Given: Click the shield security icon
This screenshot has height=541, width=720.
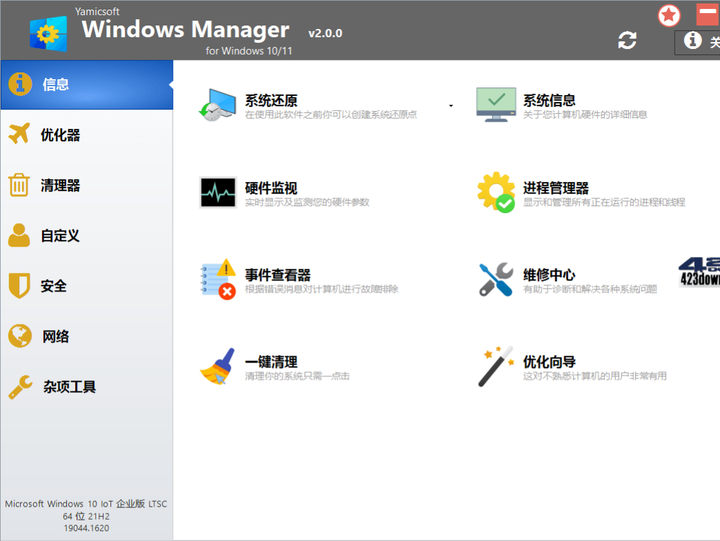Looking at the screenshot, I should [x=19, y=286].
